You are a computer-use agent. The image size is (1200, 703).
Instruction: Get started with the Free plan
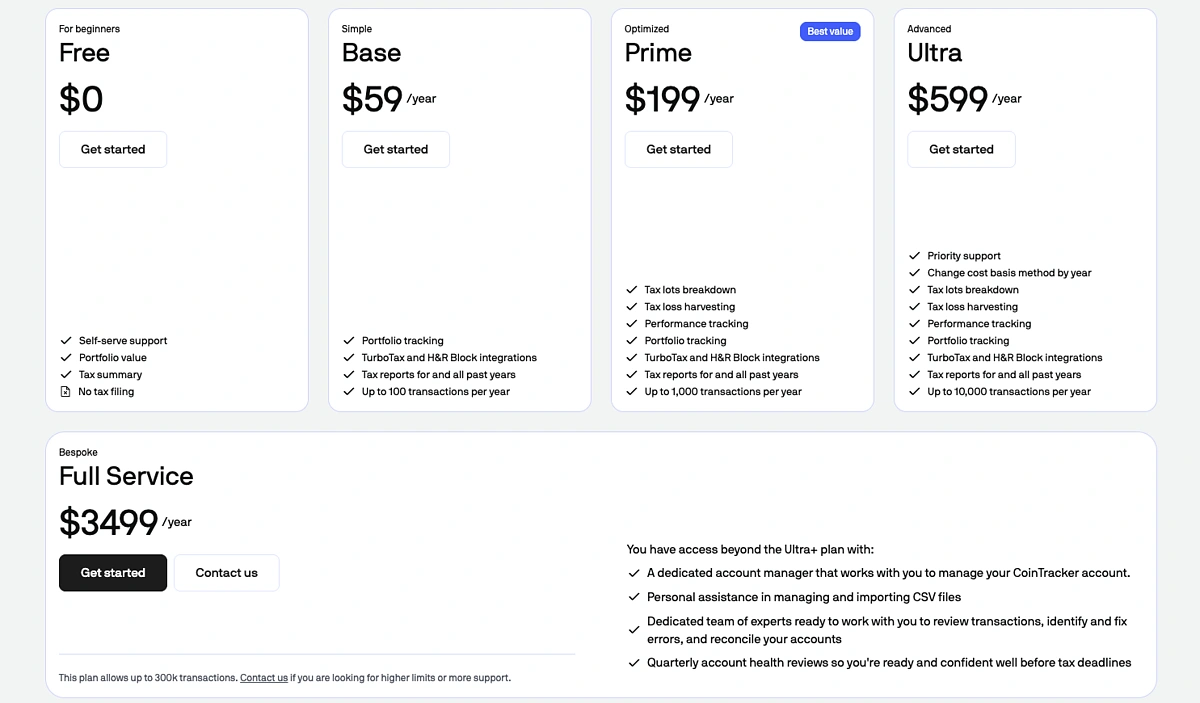tap(113, 149)
